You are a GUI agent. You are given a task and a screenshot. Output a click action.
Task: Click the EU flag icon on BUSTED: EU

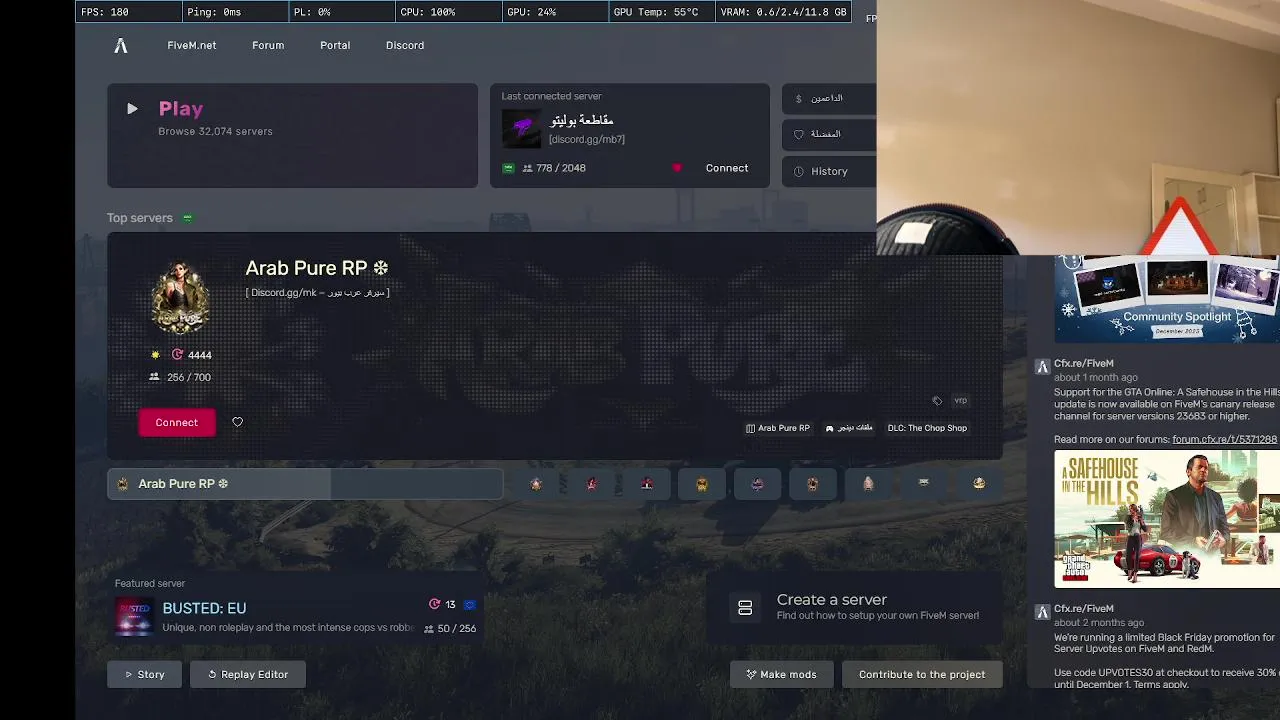469,604
